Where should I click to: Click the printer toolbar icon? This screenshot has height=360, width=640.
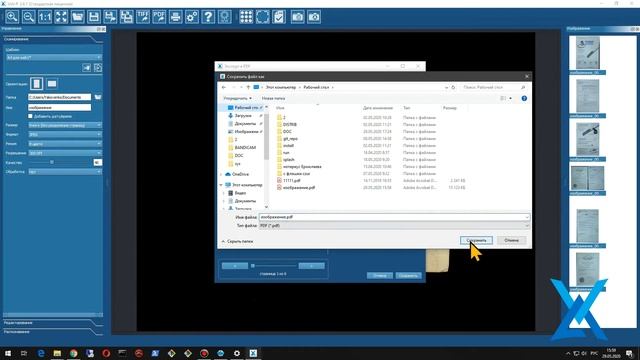click(x=176, y=17)
